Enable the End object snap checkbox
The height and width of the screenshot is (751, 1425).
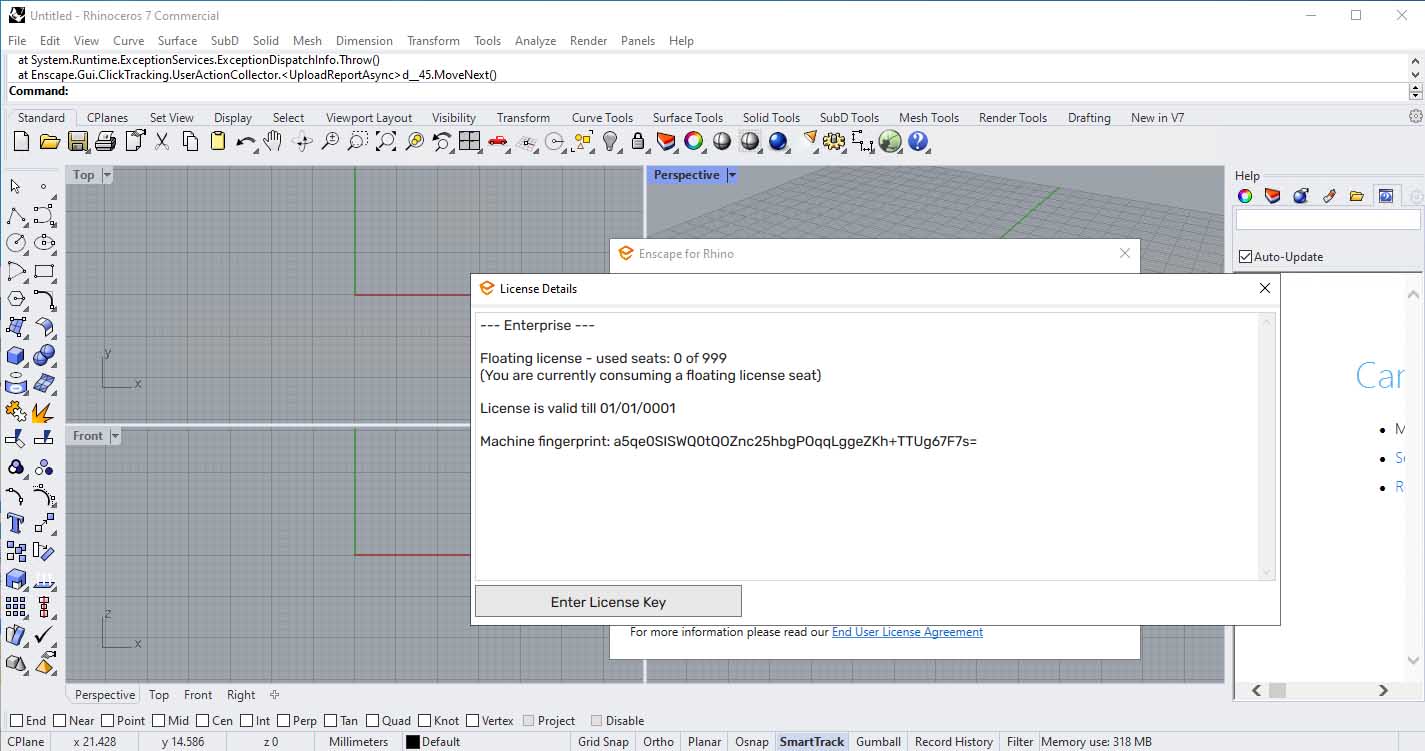[x=17, y=721]
